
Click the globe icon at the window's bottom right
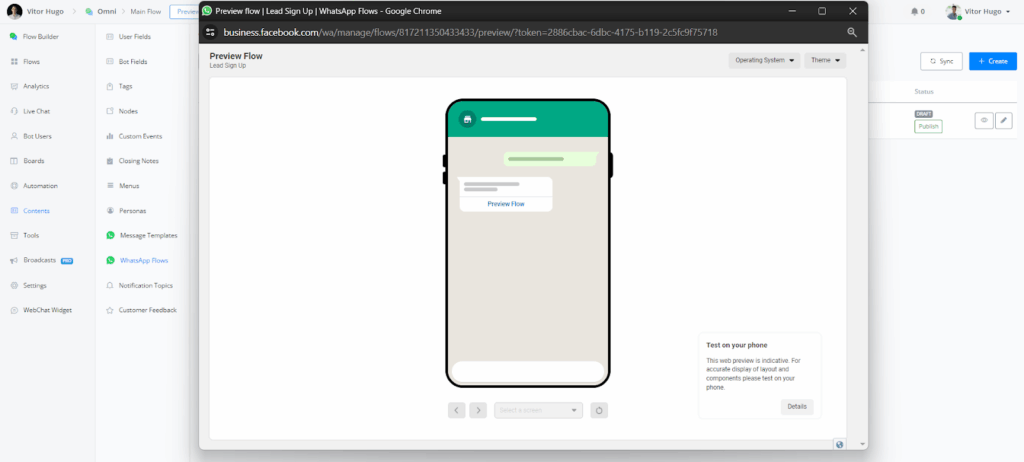[839, 444]
